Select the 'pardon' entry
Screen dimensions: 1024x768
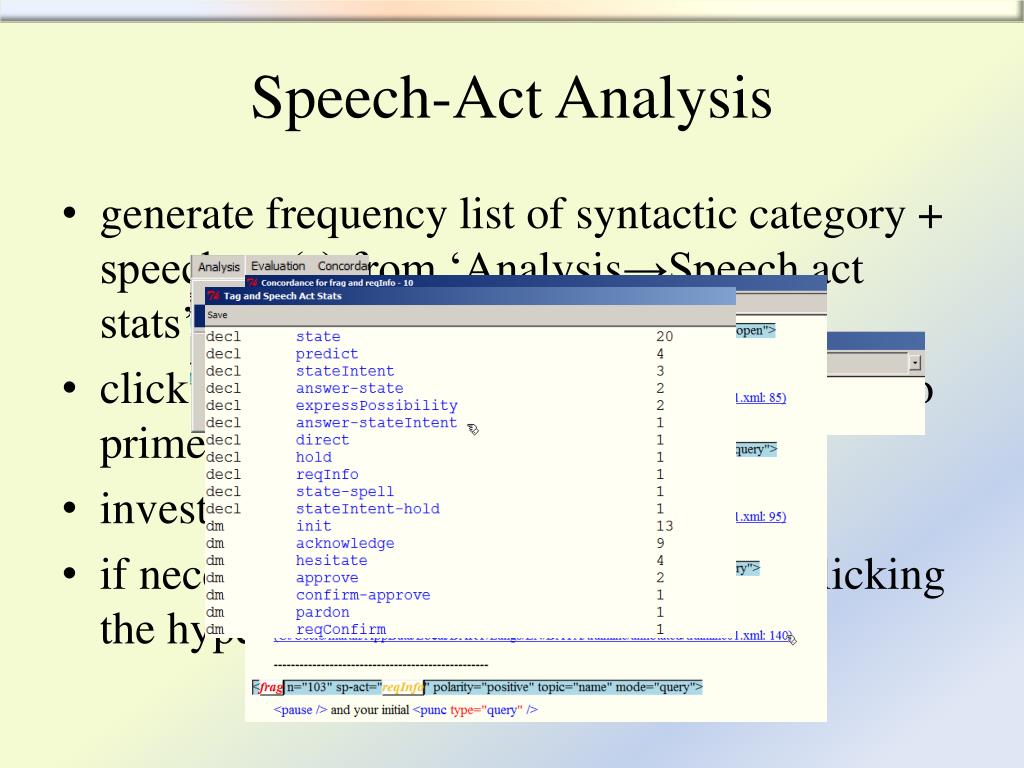point(323,612)
